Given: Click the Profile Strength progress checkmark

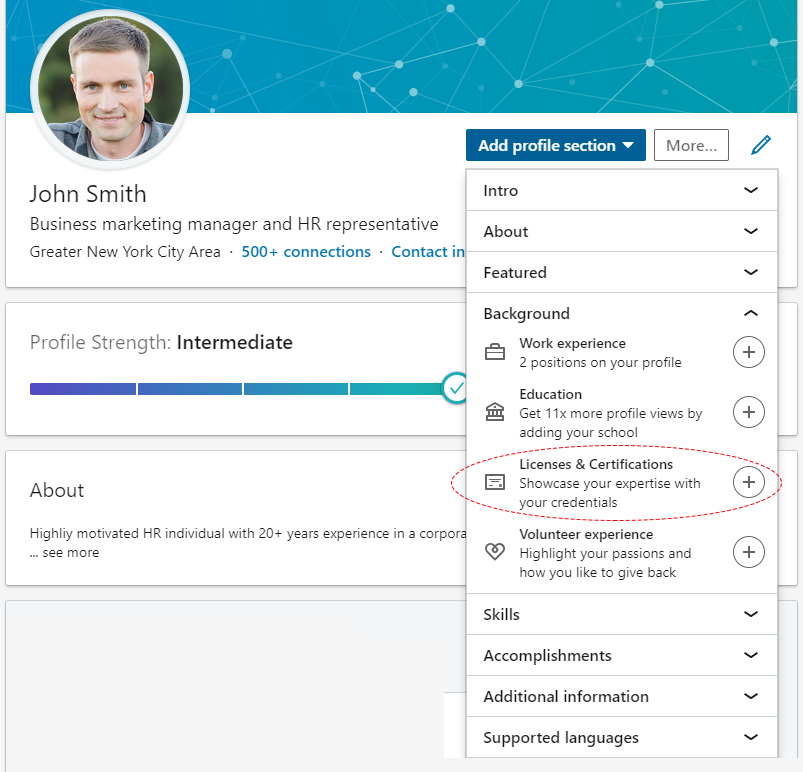Looking at the screenshot, I should (455, 388).
